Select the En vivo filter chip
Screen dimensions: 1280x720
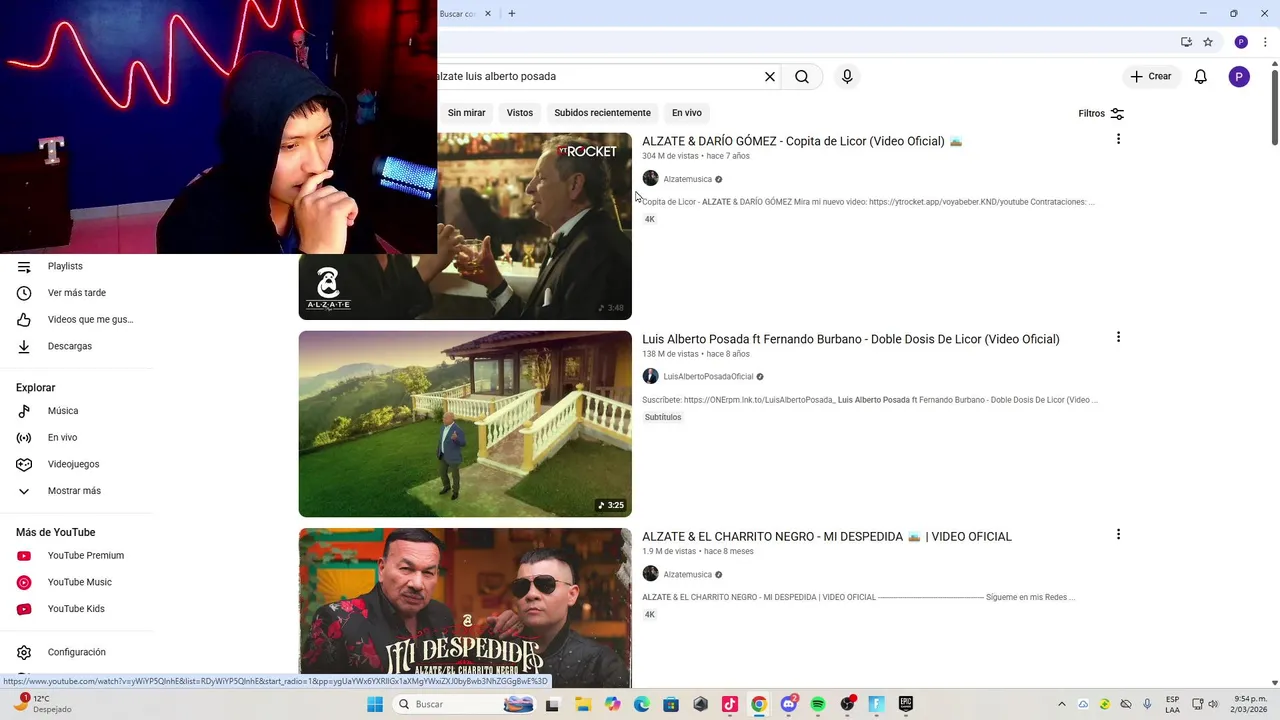pos(686,113)
